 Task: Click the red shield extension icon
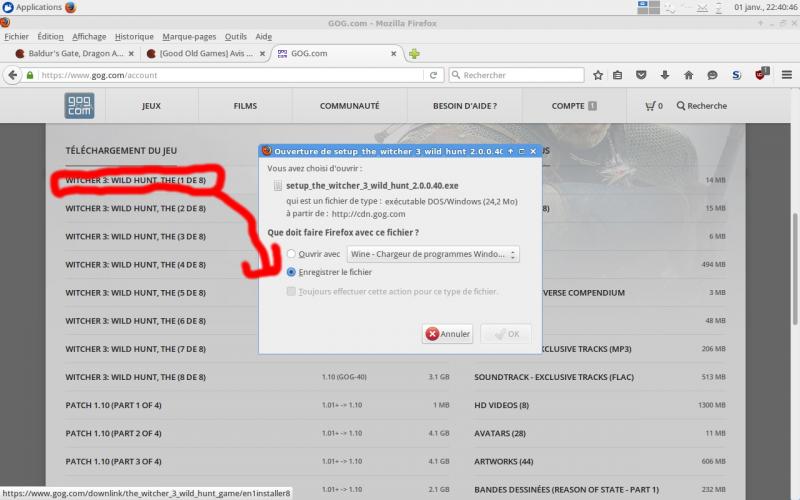coord(761,74)
